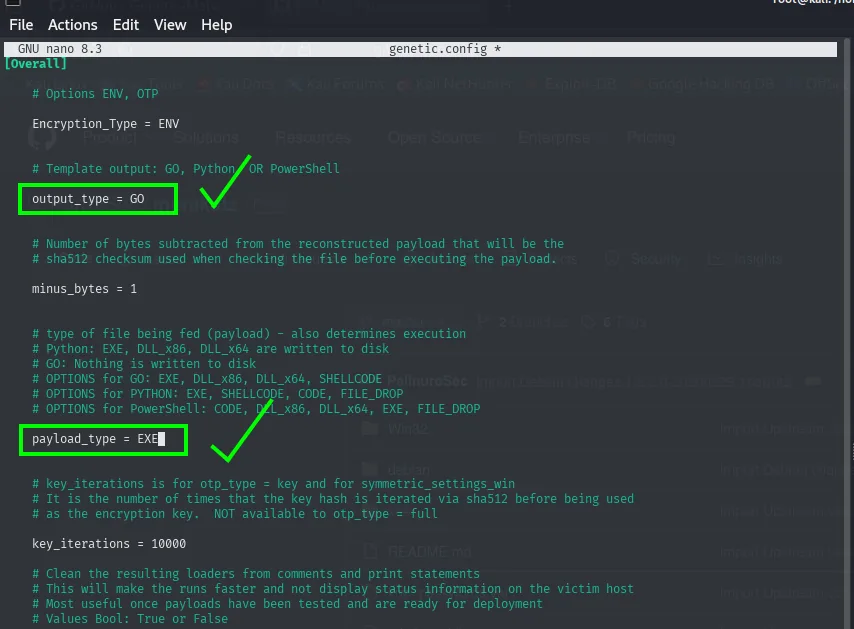
Task: Click the [Overall] section header
Action: point(36,64)
